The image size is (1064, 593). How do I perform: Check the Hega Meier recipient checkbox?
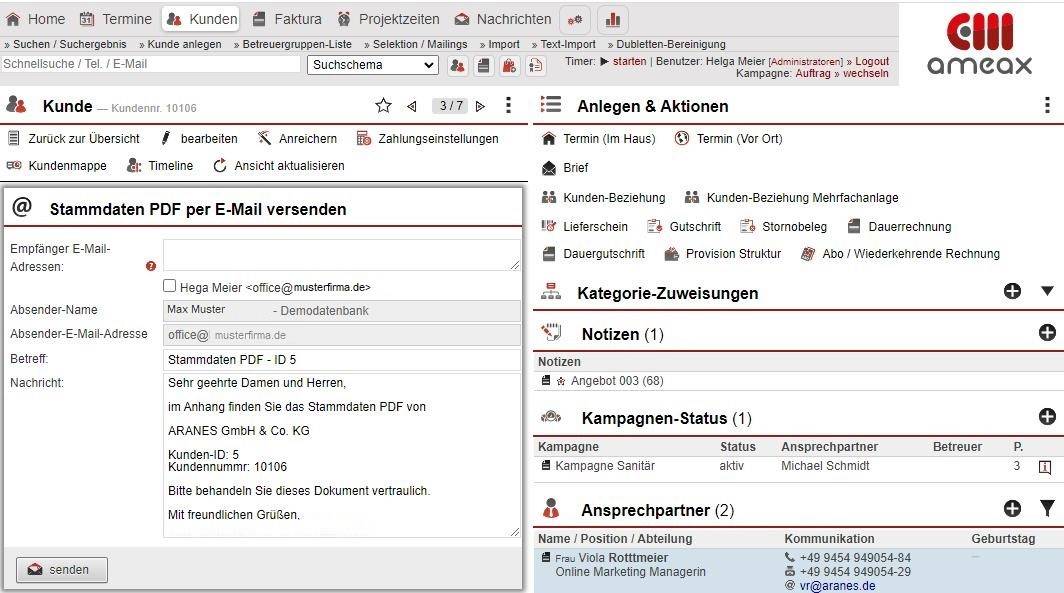coord(170,286)
